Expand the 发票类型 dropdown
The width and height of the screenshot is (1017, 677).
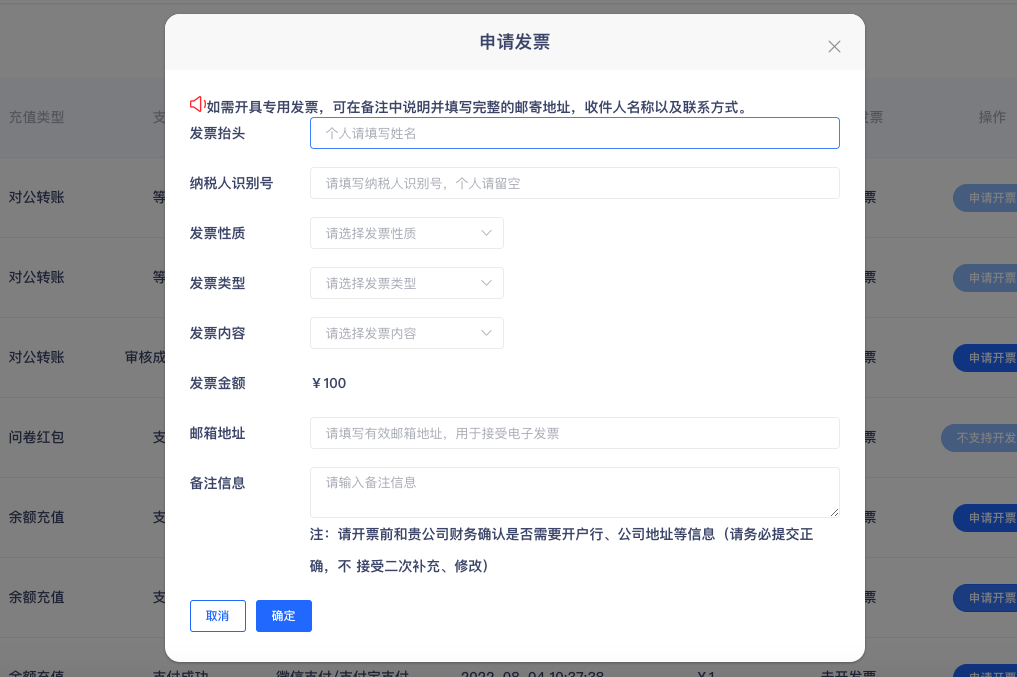pos(407,283)
